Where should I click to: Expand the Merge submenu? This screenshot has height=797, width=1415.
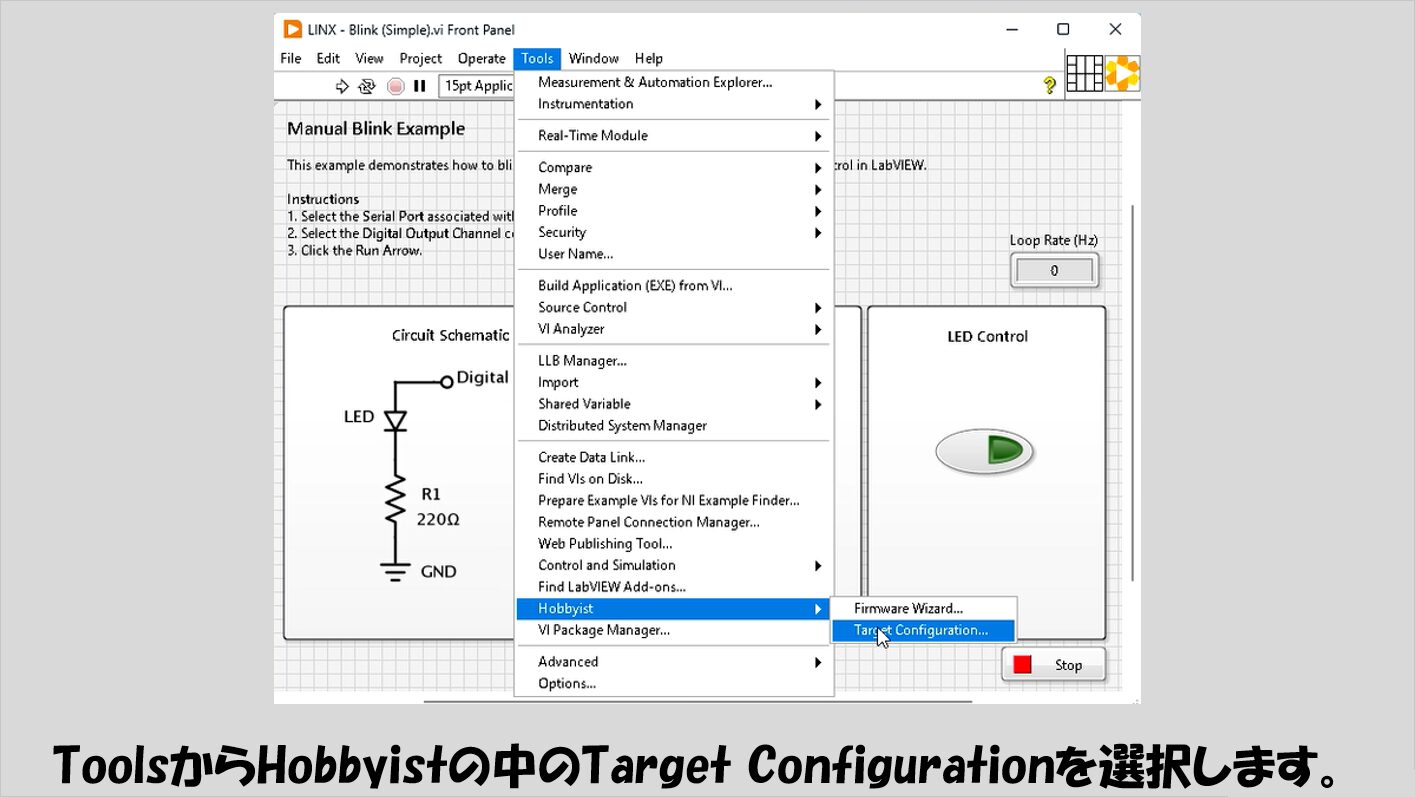pyautogui.click(x=673, y=190)
